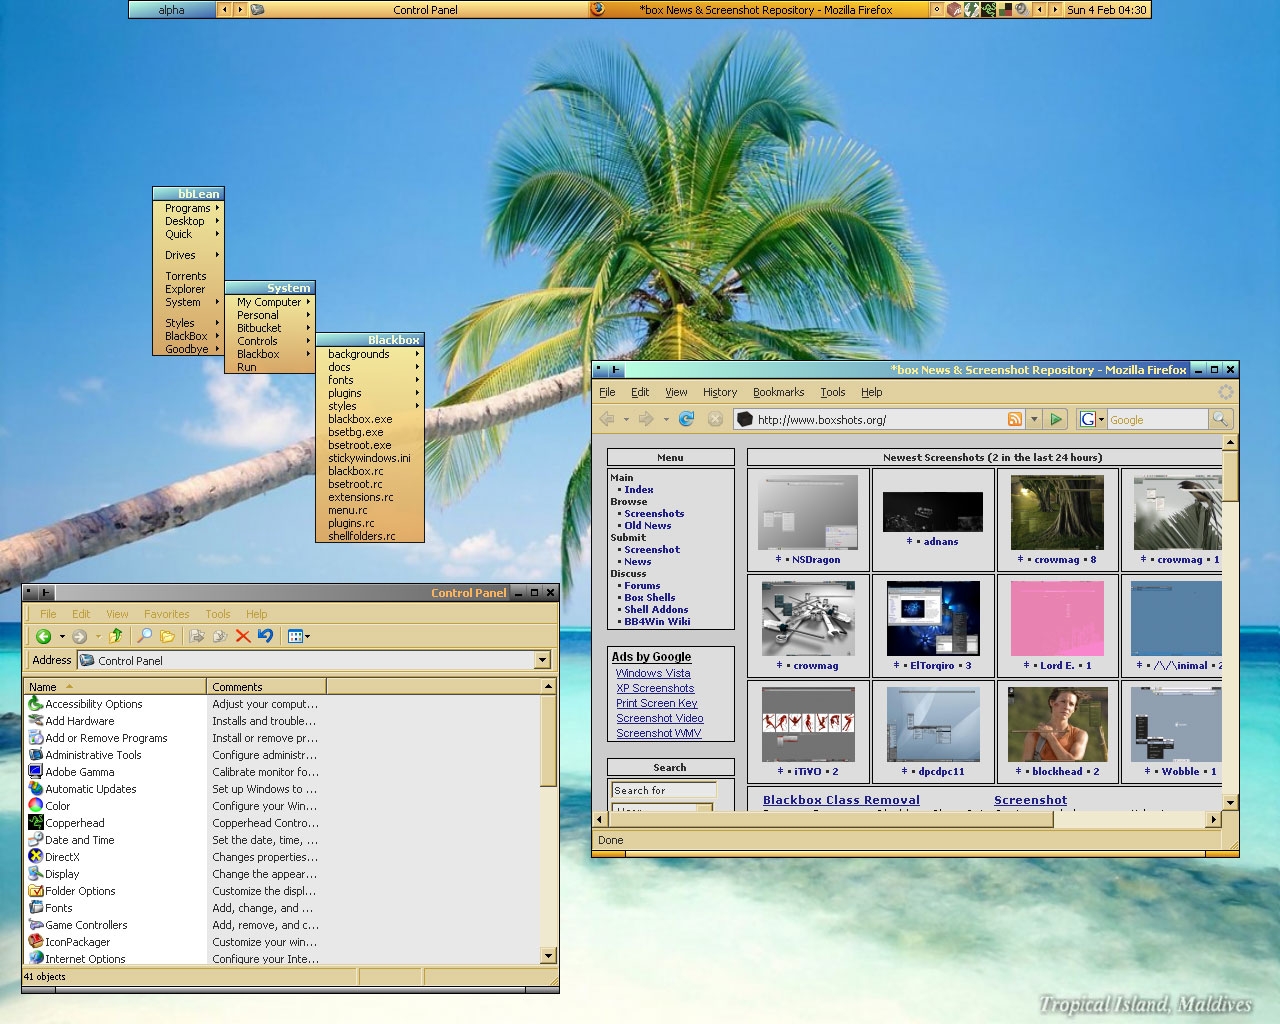Click the Copperhead icon in Control Panel list

(x=36, y=823)
